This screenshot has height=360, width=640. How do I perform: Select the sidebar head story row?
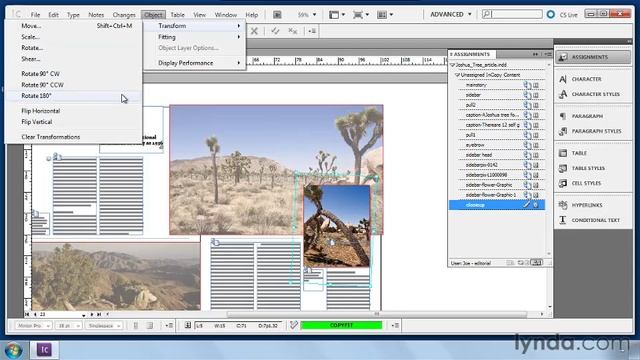pos(497,155)
